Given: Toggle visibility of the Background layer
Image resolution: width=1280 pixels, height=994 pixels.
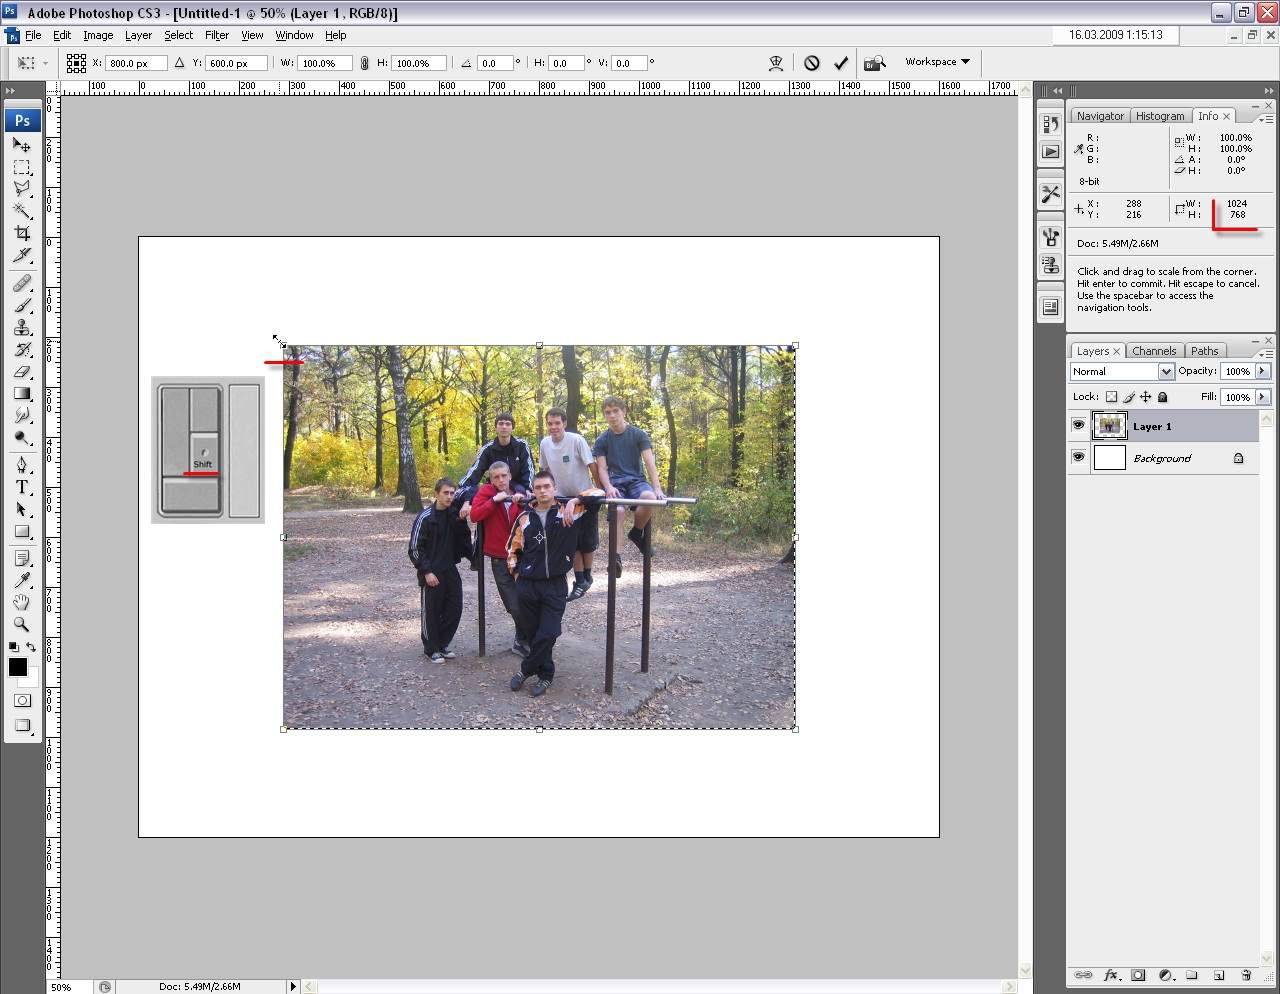Looking at the screenshot, I should (x=1078, y=457).
